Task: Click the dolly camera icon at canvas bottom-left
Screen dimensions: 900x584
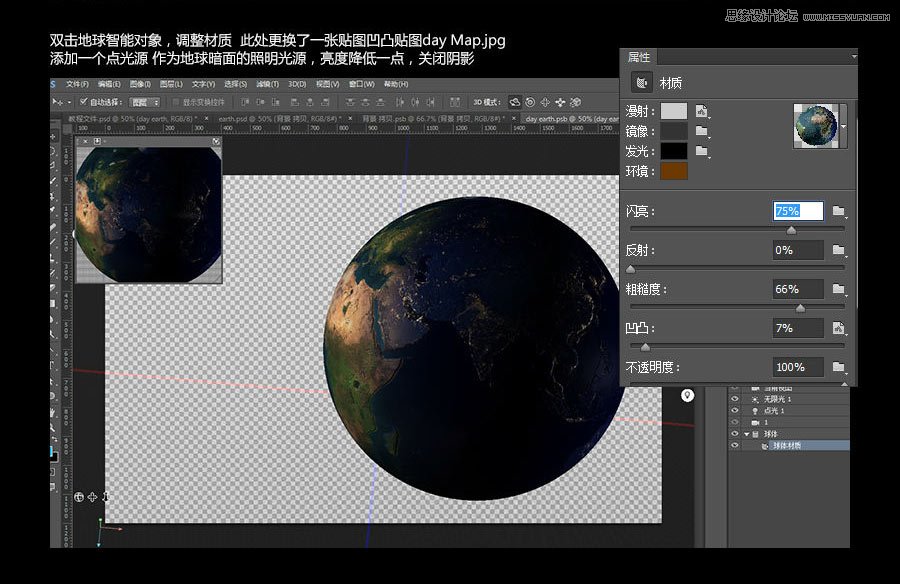Action: [105, 497]
